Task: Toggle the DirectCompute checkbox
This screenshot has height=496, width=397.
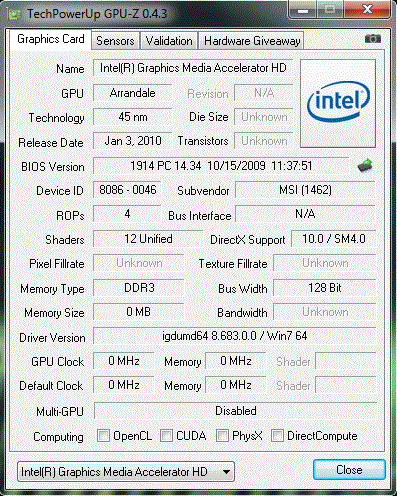Action: click(277, 436)
